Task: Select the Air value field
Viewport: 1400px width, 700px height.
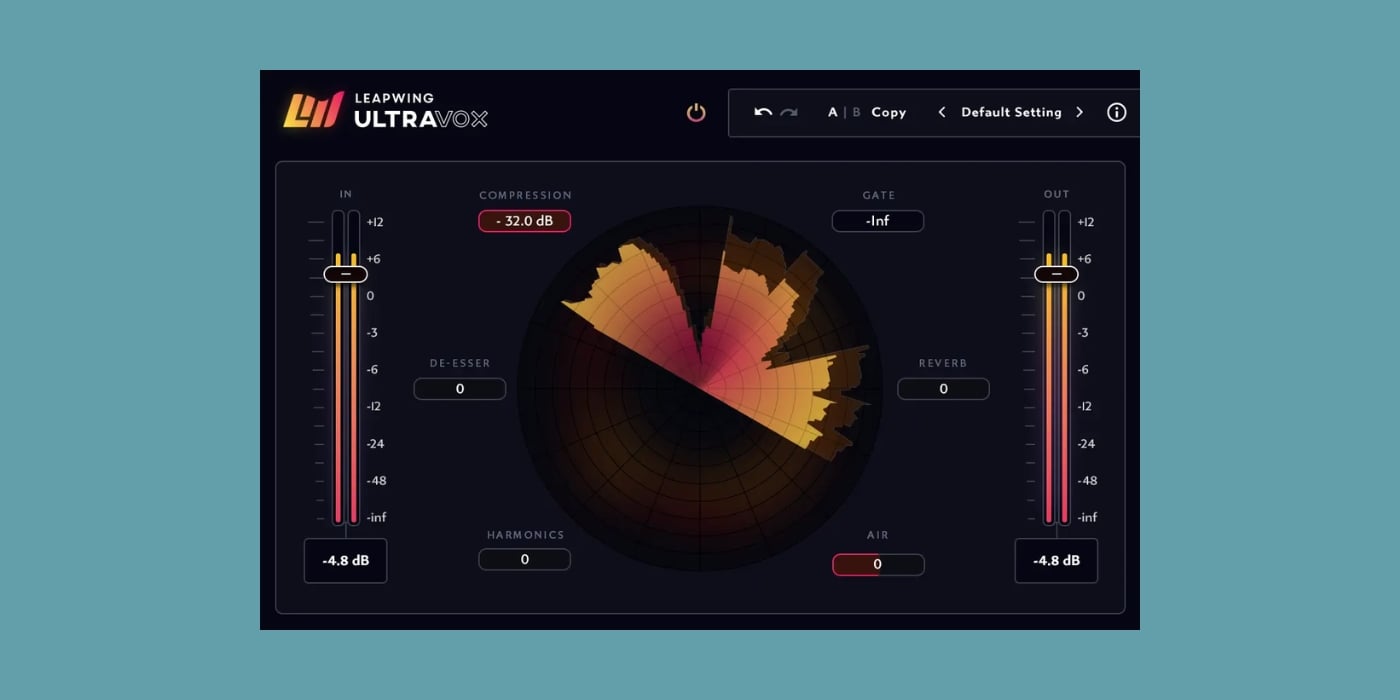Action: tap(878, 564)
